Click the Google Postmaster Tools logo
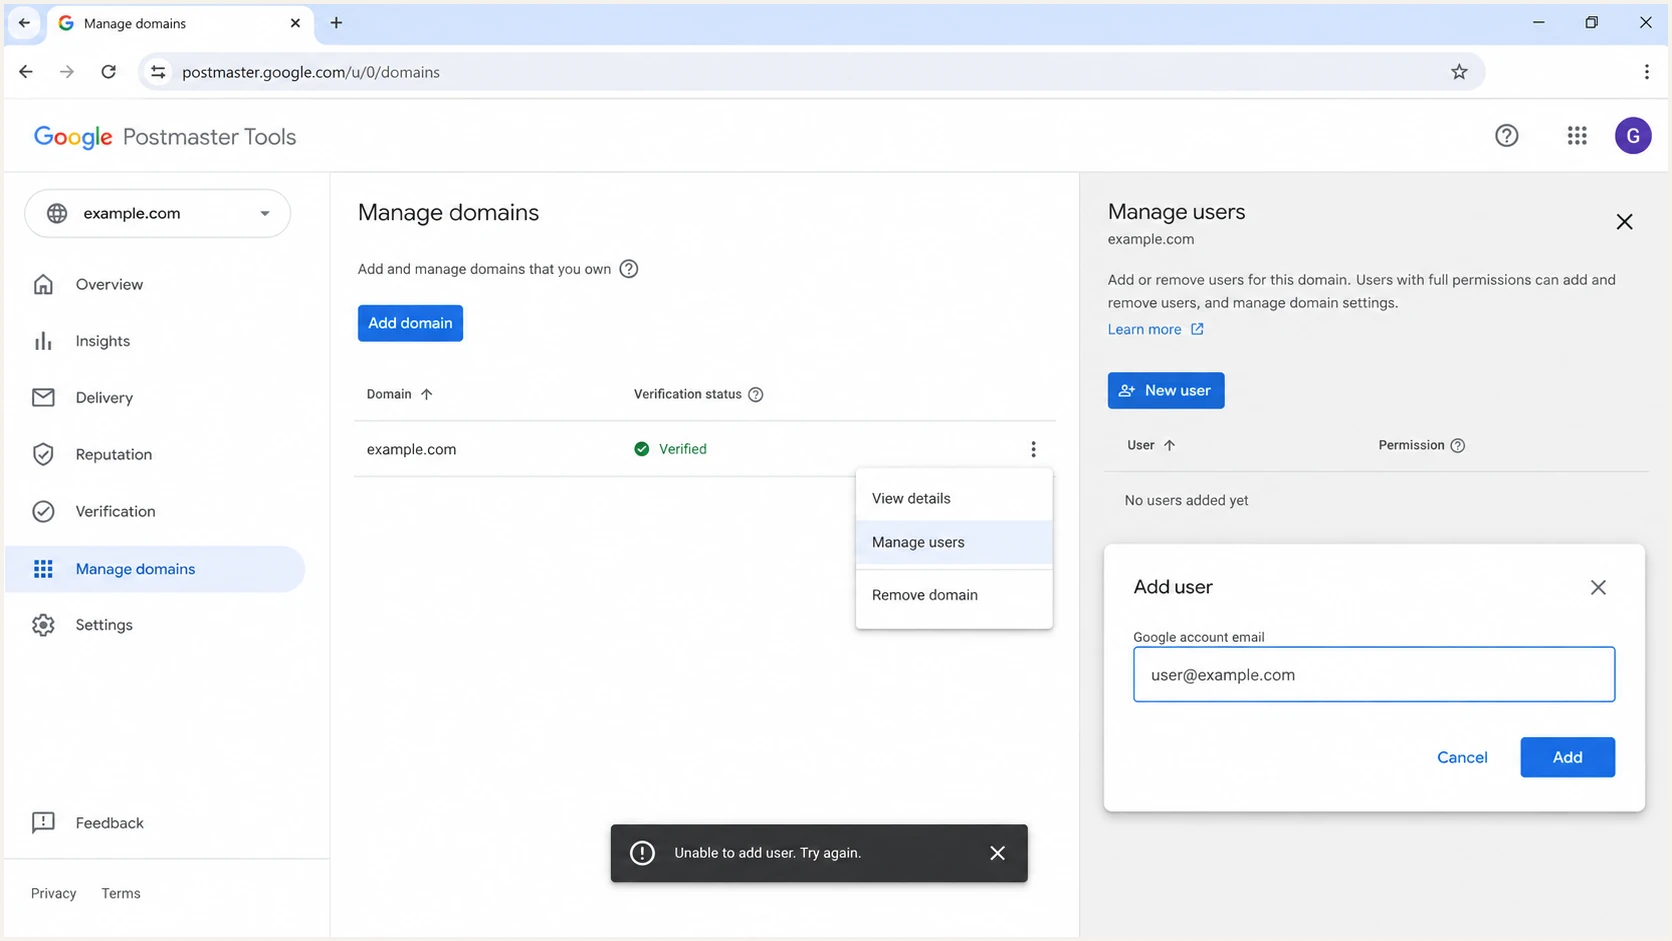This screenshot has width=1672, height=941. pos(165,137)
